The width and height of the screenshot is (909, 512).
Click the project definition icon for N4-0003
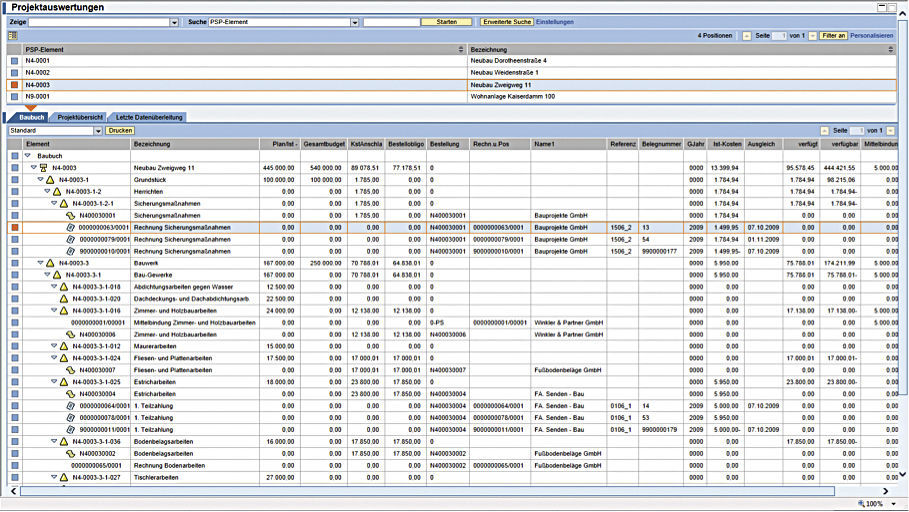(x=43, y=168)
